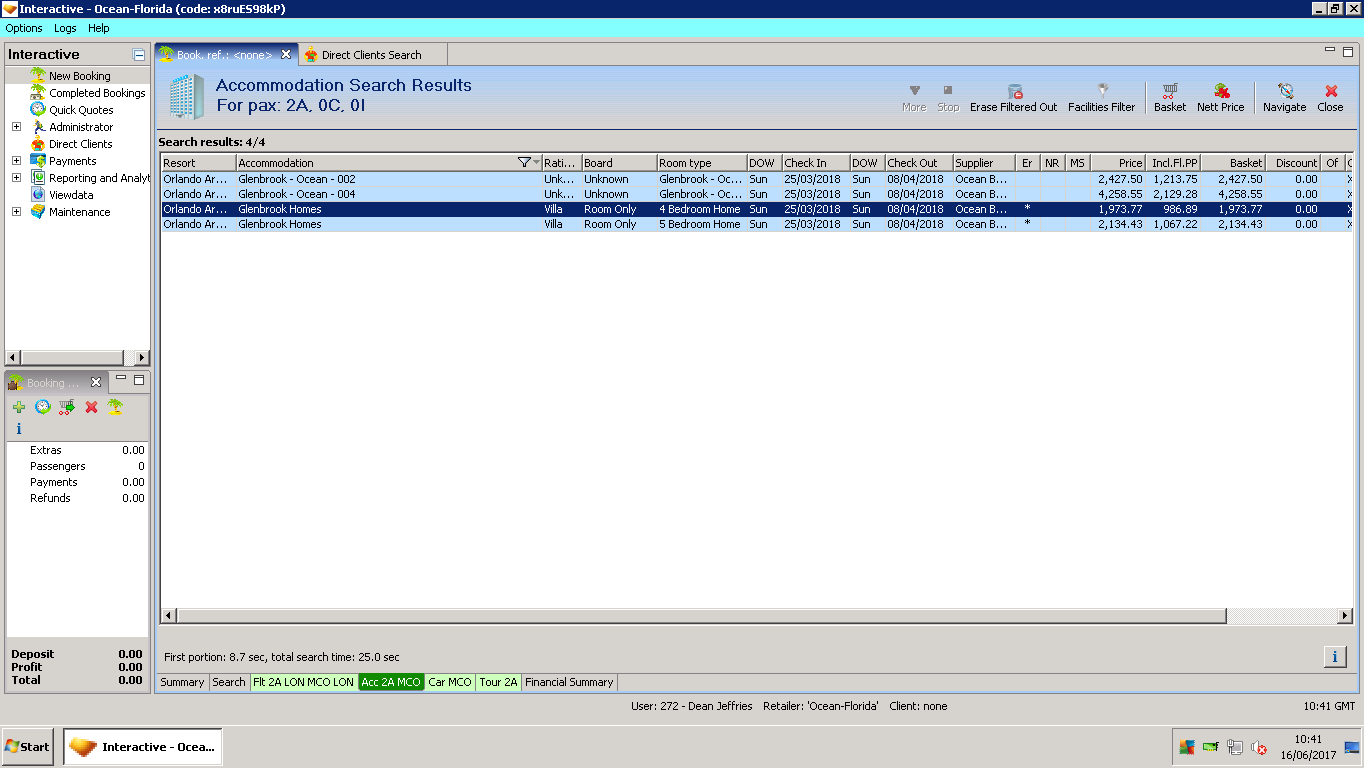
Task: Open the Financial Summary tab
Action: pos(569,682)
